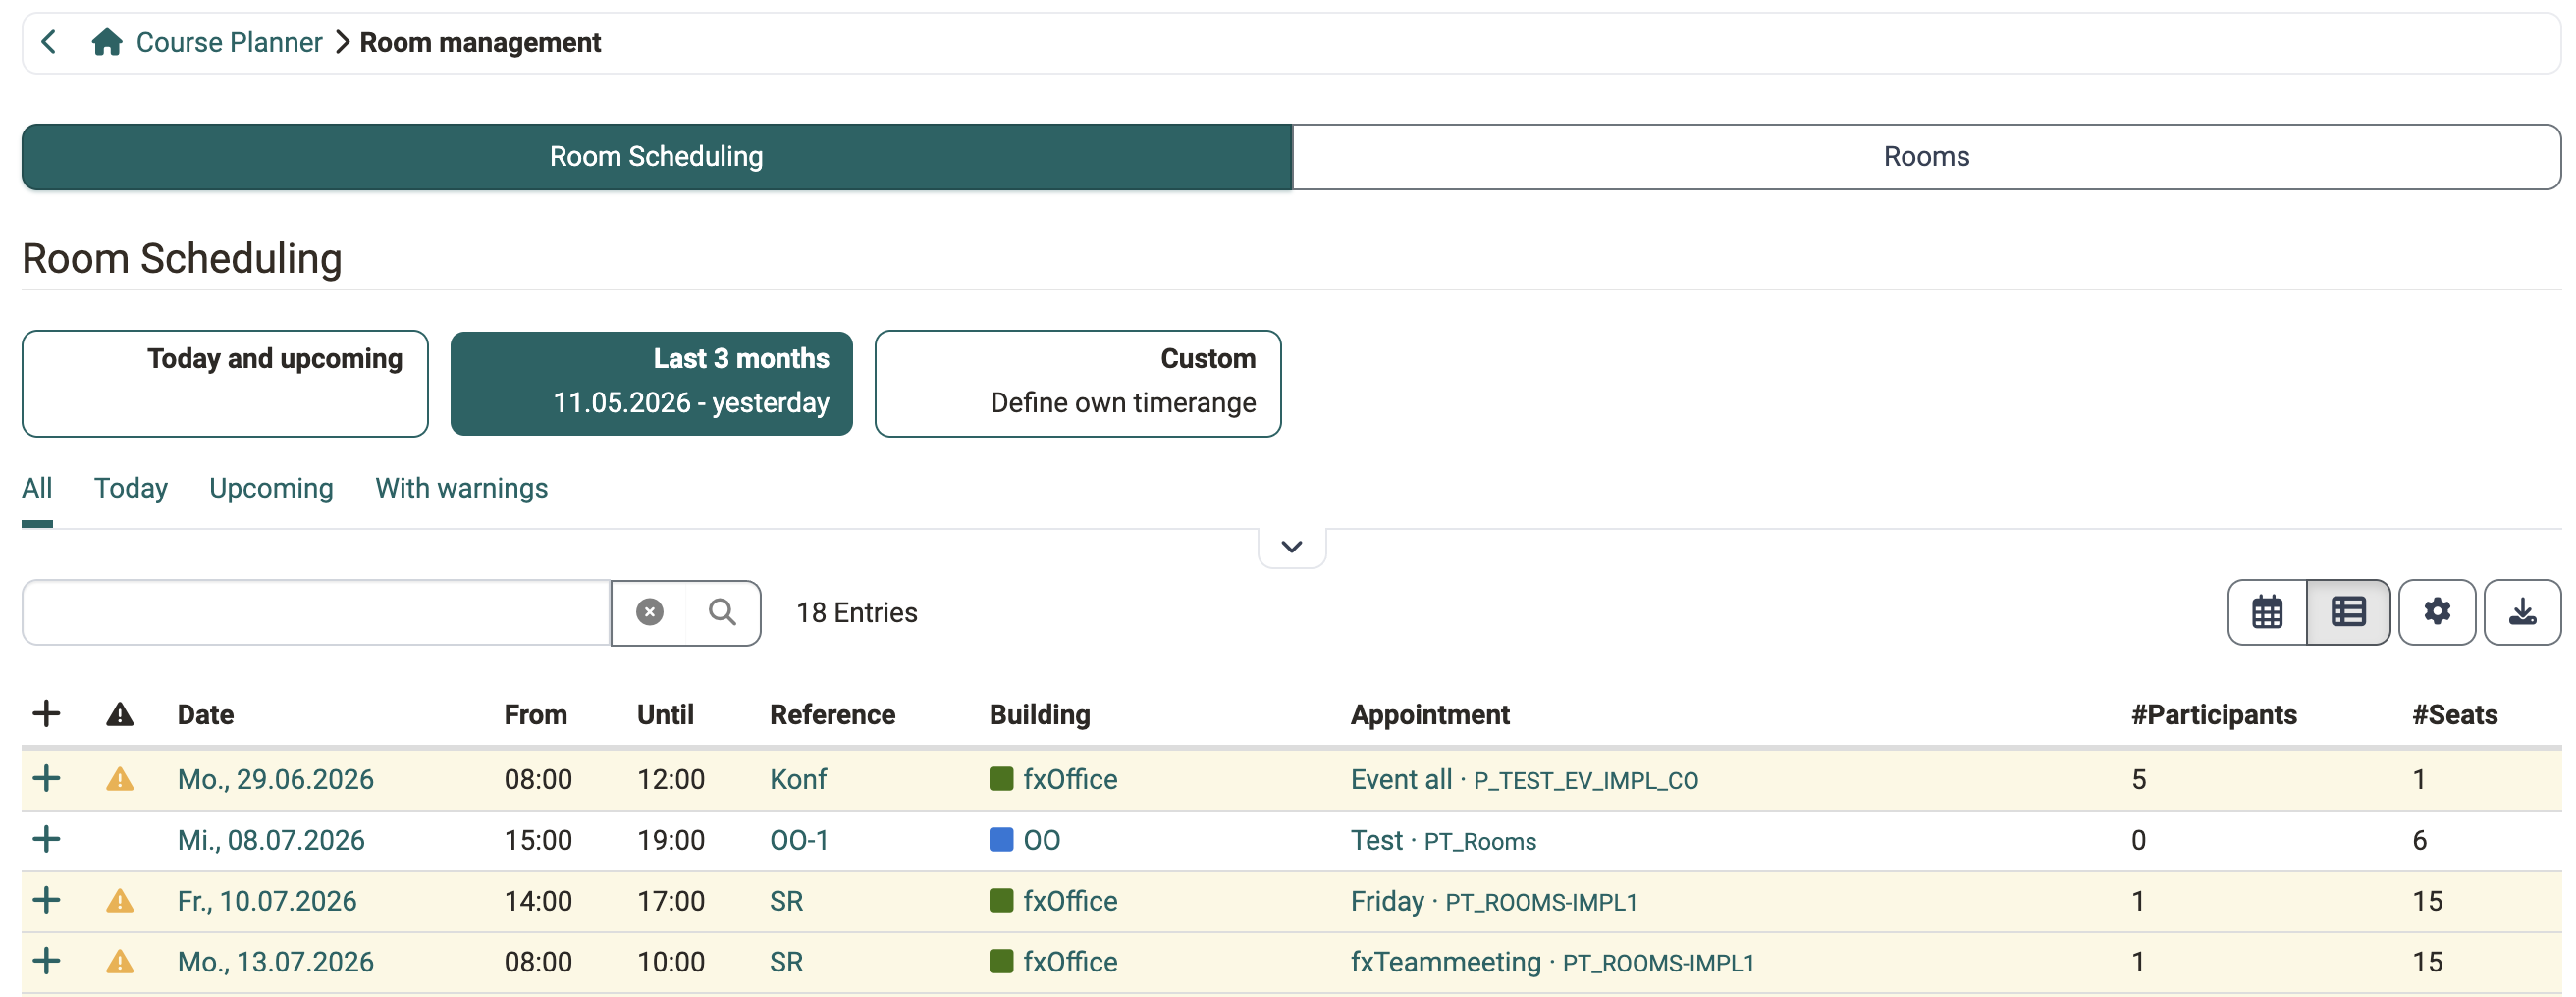Image resolution: width=2576 pixels, height=997 pixels.
Task: Select the Last 3 months range
Action: pyautogui.click(x=651, y=383)
